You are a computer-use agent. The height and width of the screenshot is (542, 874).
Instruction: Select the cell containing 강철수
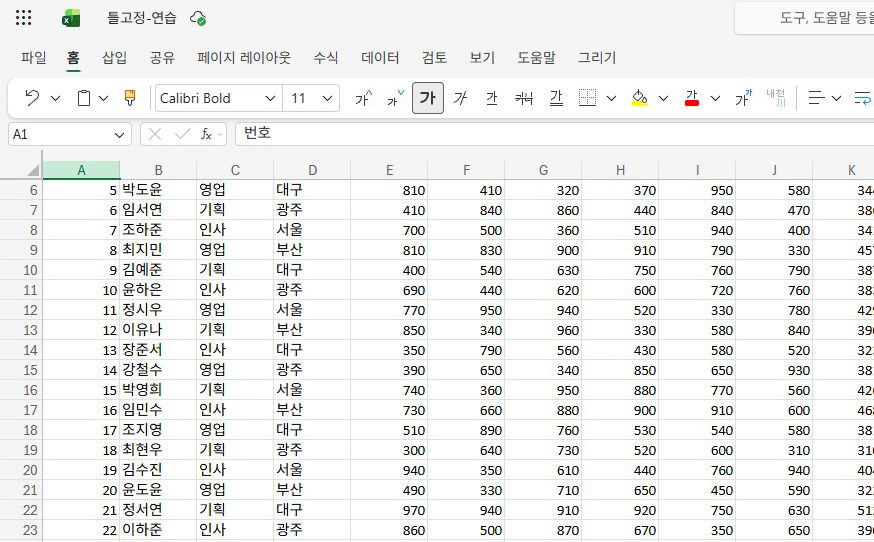(158, 370)
